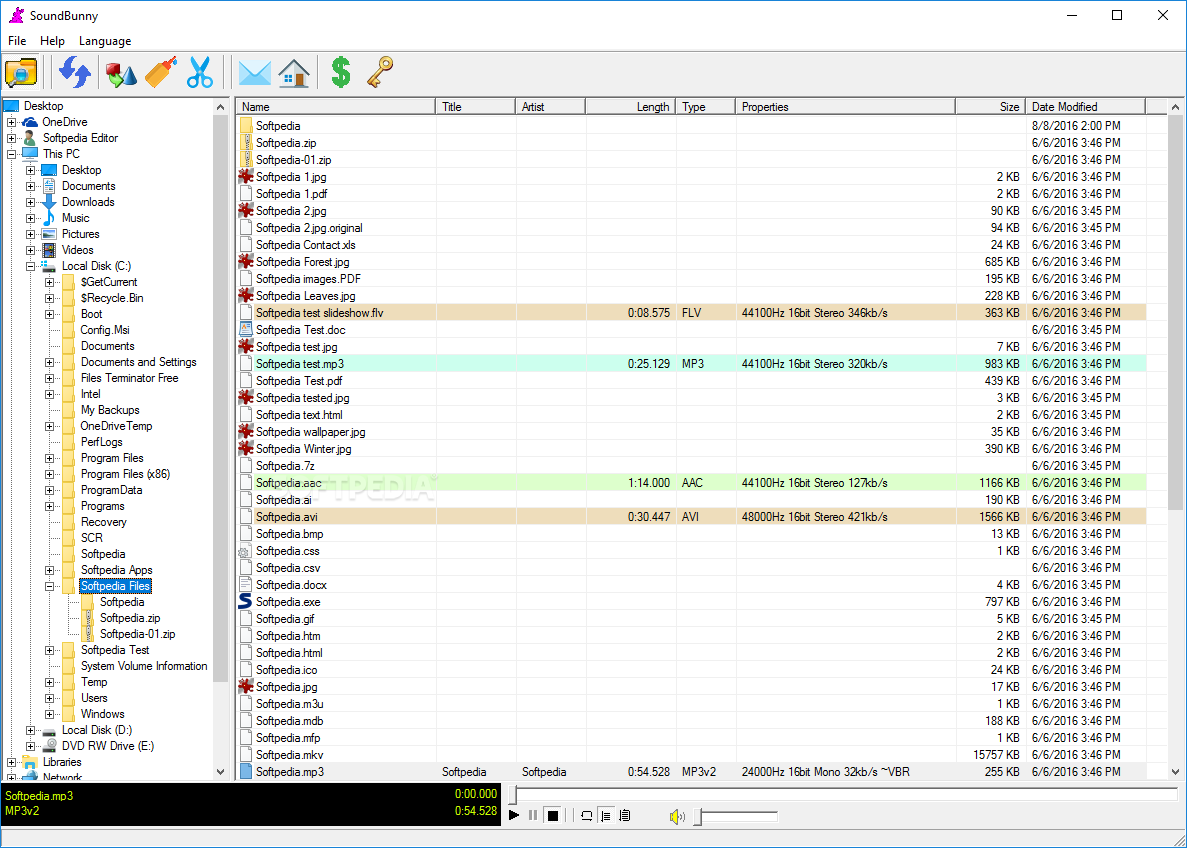Click the envelope mail icon
The width and height of the screenshot is (1187, 848).
254,73
